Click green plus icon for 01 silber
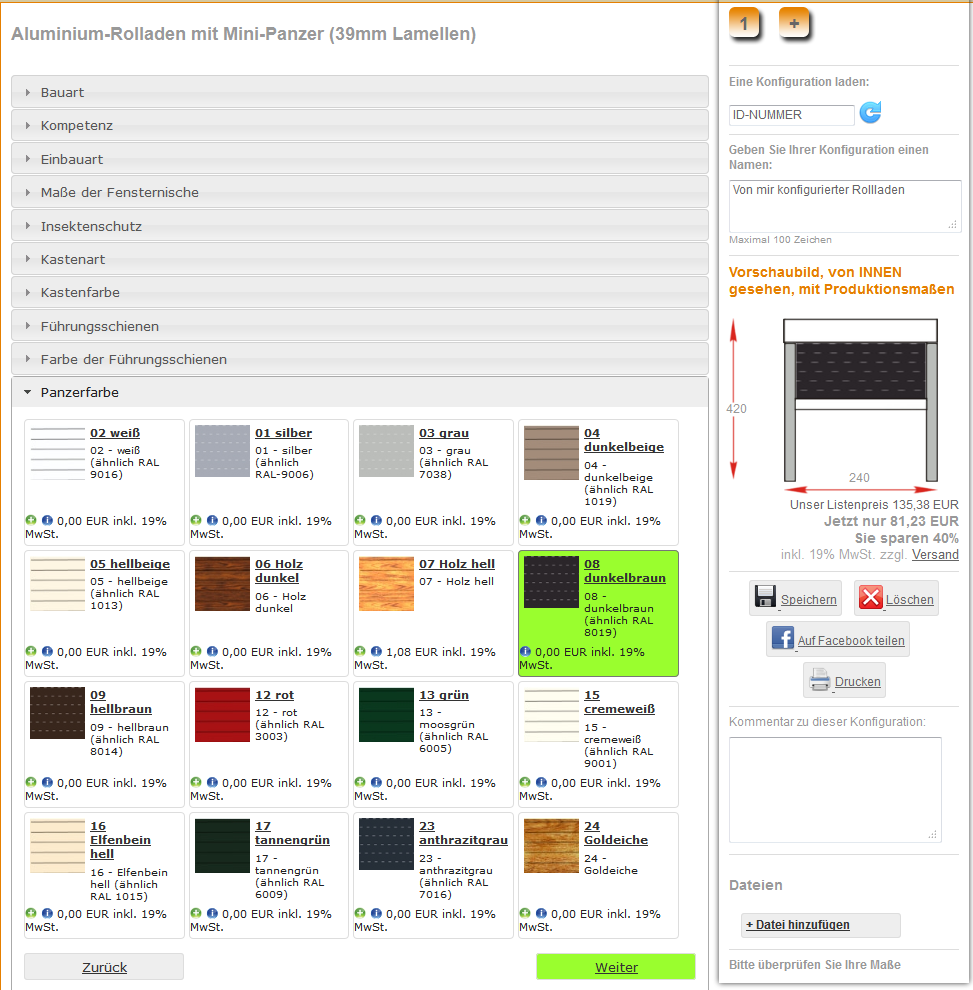 coord(196,520)
